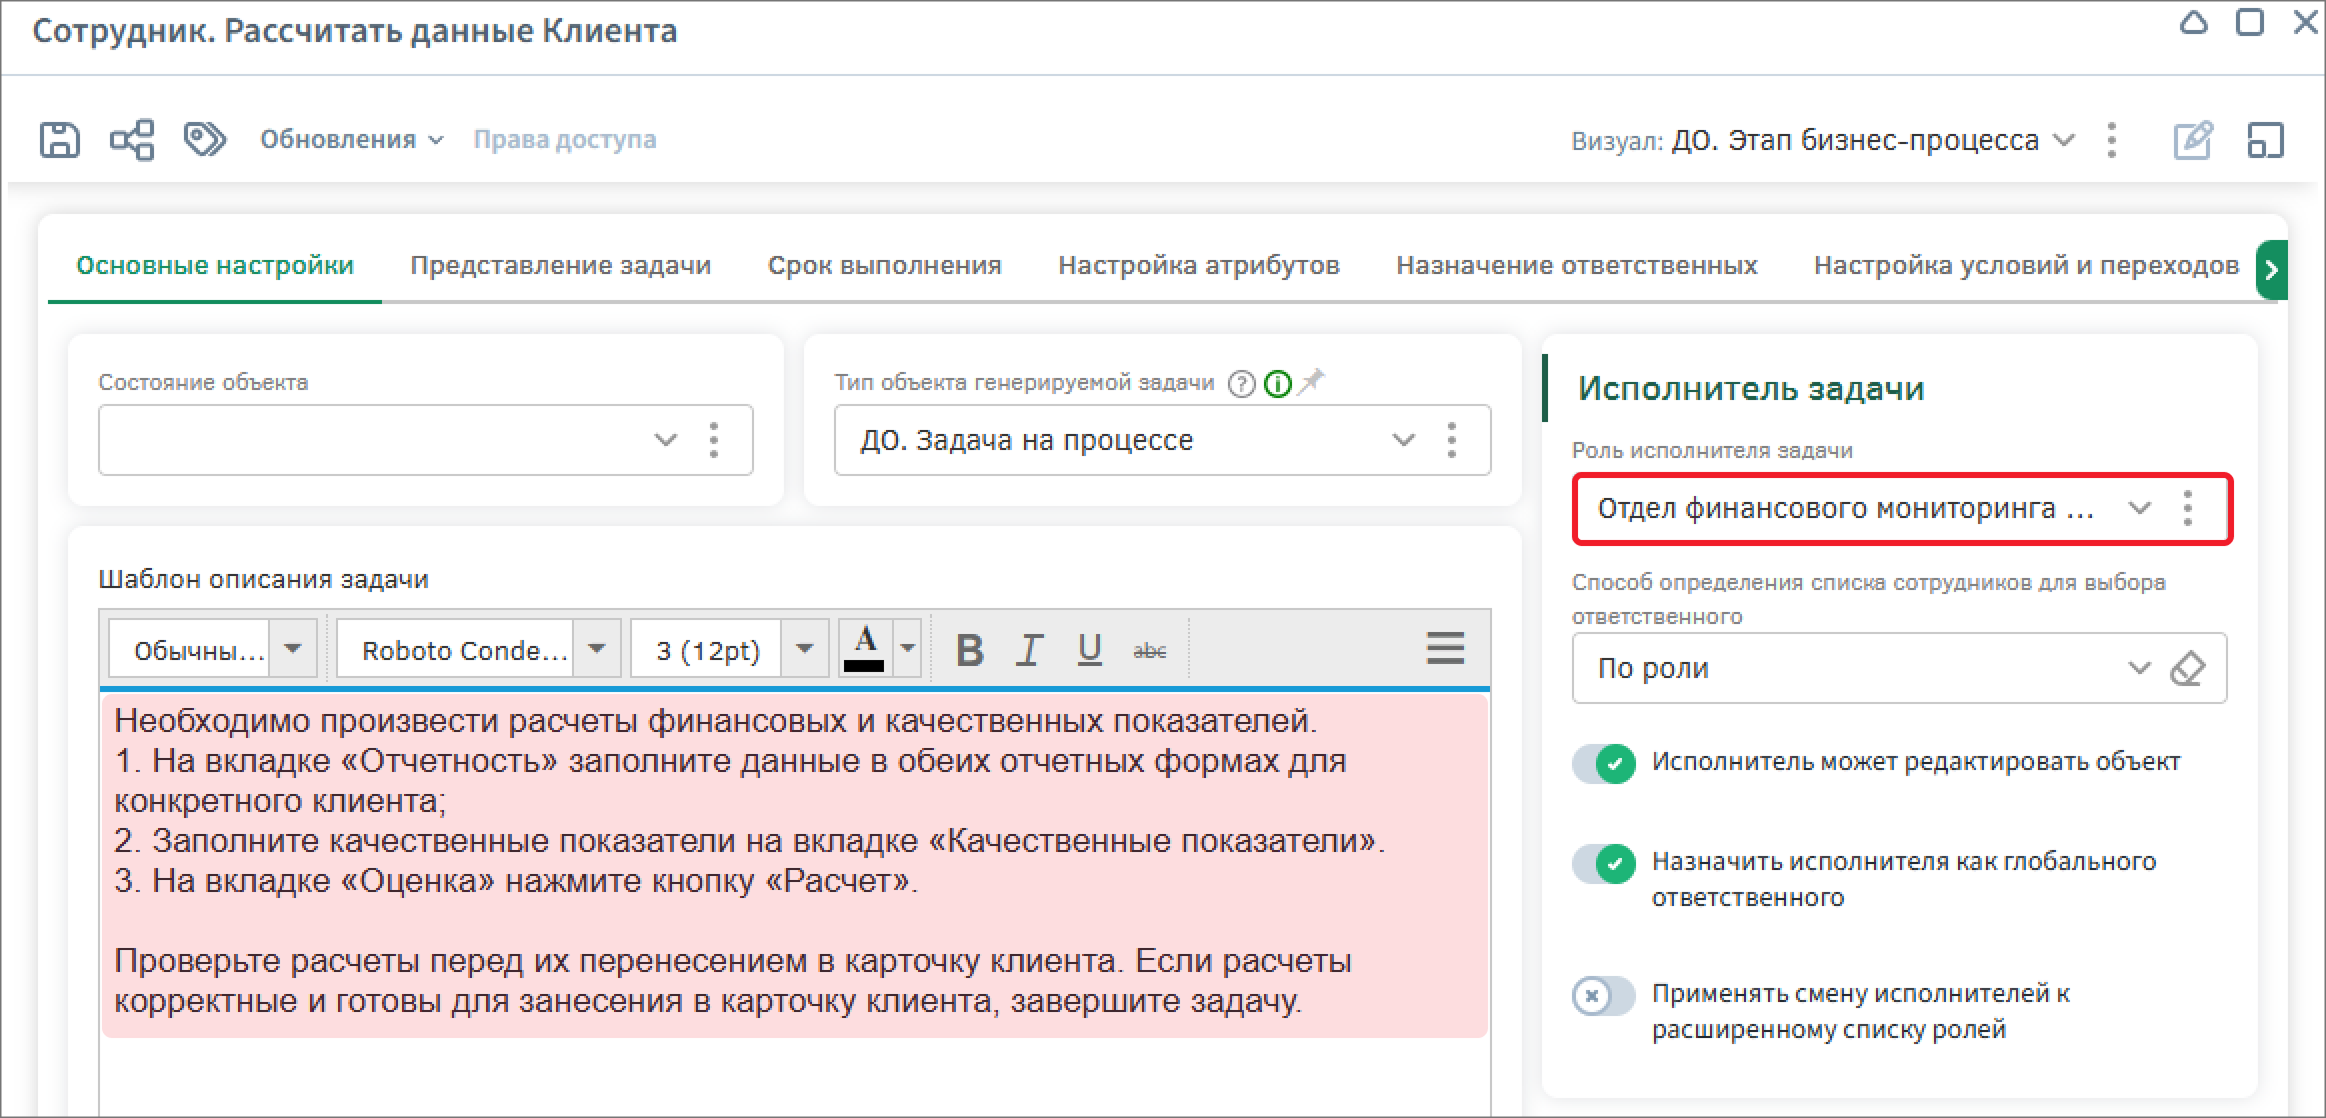Close the Сотрудник. Рассчитать данные Клиента window

[x=2306, y=23]
